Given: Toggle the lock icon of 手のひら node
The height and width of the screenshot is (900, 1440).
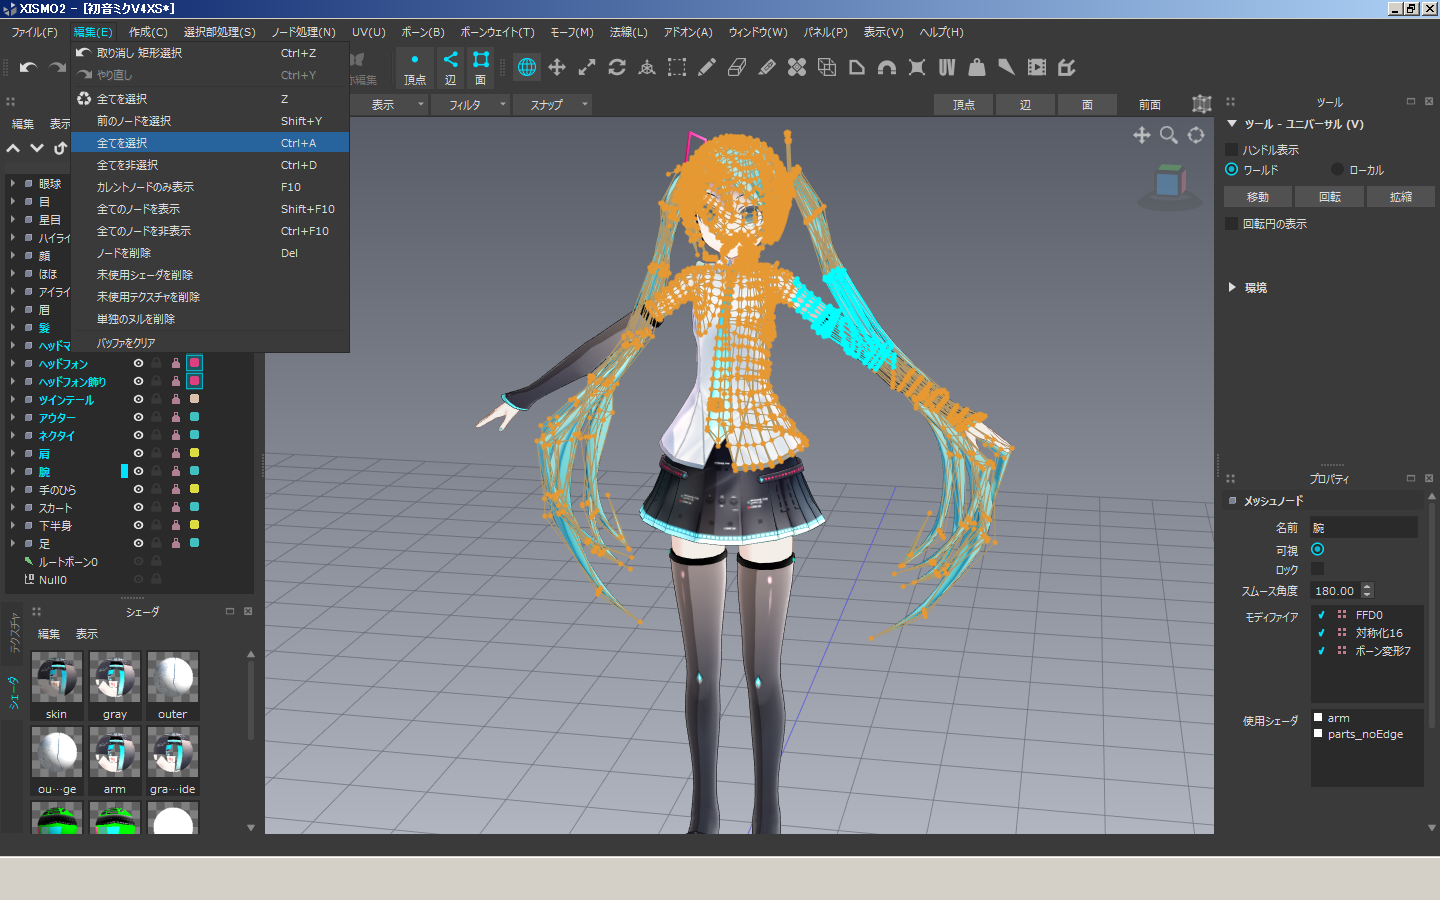Looking at the screenshot, I should pyautogui.click(x=156, y=489).
